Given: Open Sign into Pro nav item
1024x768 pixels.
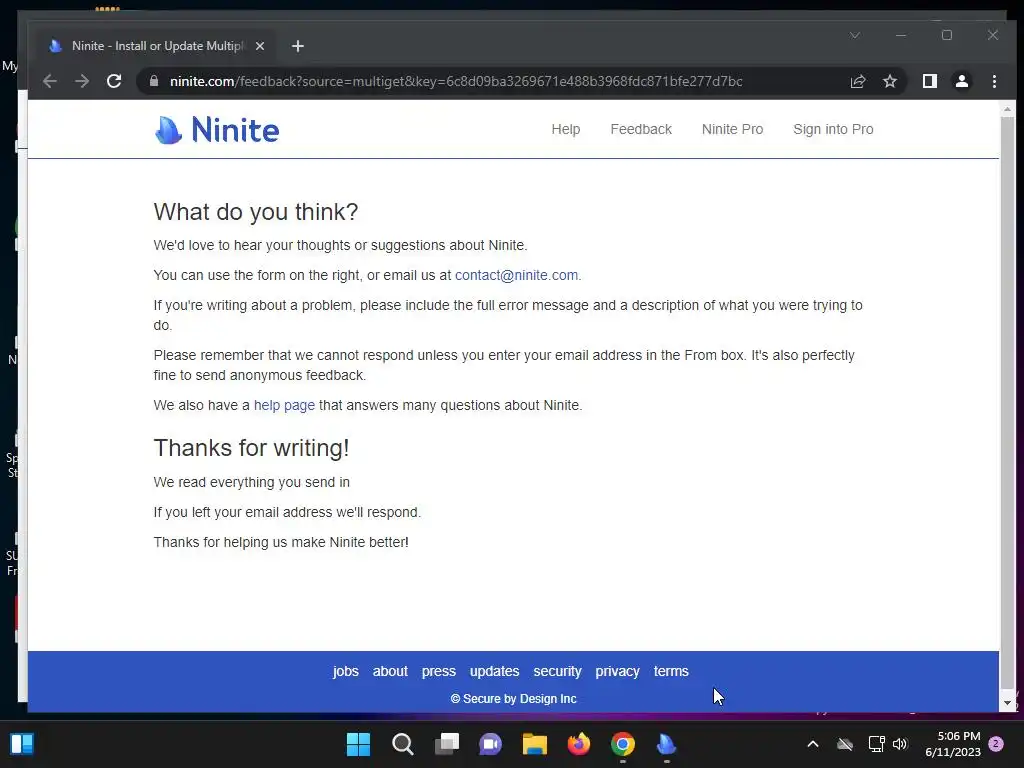Looking at the screenshot, I should click(x=833, y=129).
